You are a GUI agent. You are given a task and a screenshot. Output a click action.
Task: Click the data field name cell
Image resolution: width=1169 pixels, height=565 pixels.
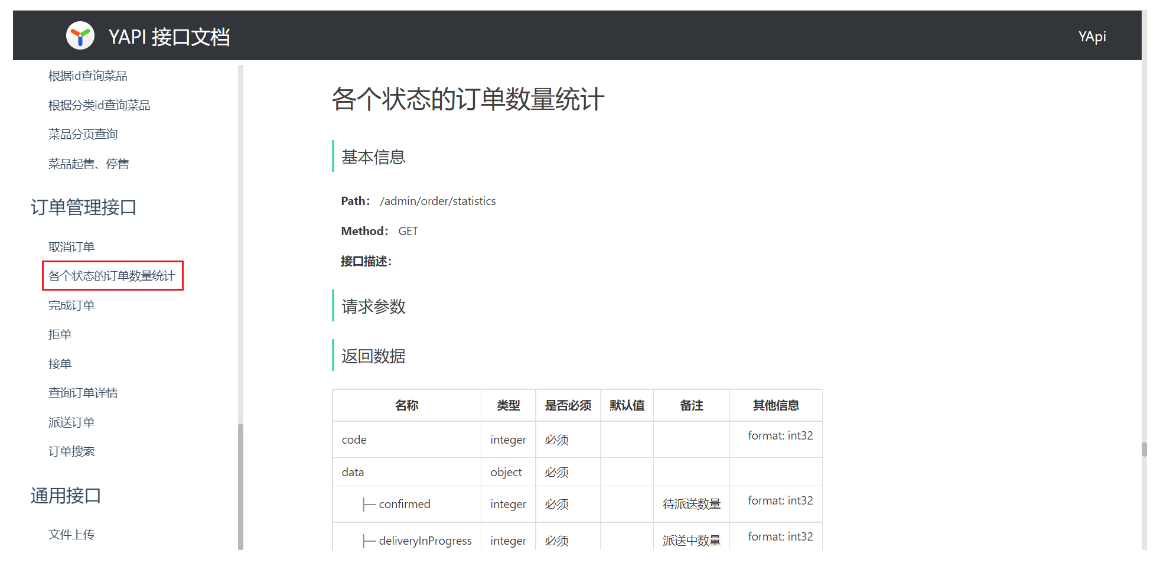coord(406,472)
